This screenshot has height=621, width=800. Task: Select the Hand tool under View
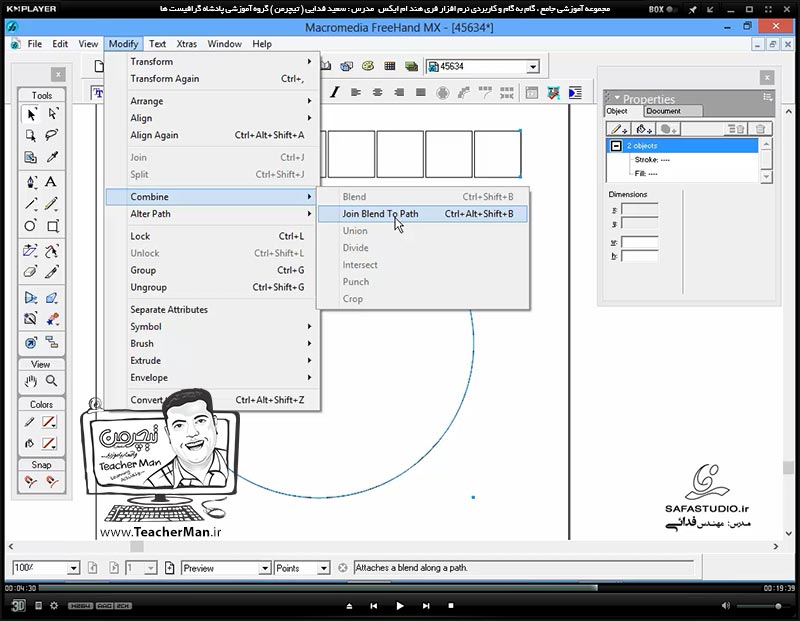tap(31, 381)
